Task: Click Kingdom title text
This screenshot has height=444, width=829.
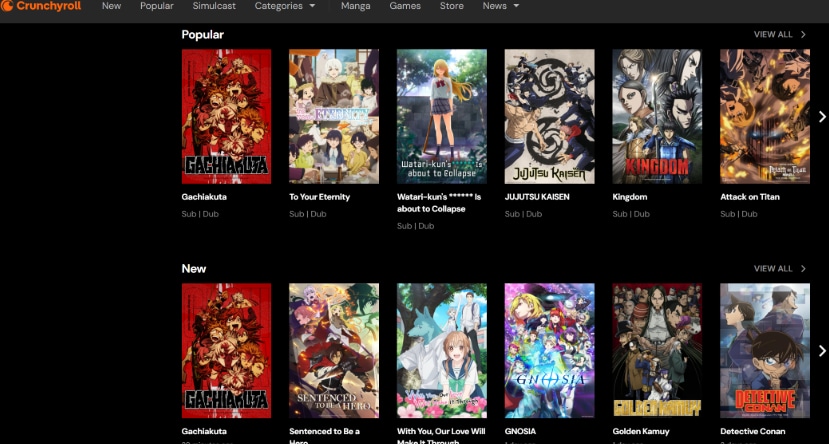Action: point(630,197)
